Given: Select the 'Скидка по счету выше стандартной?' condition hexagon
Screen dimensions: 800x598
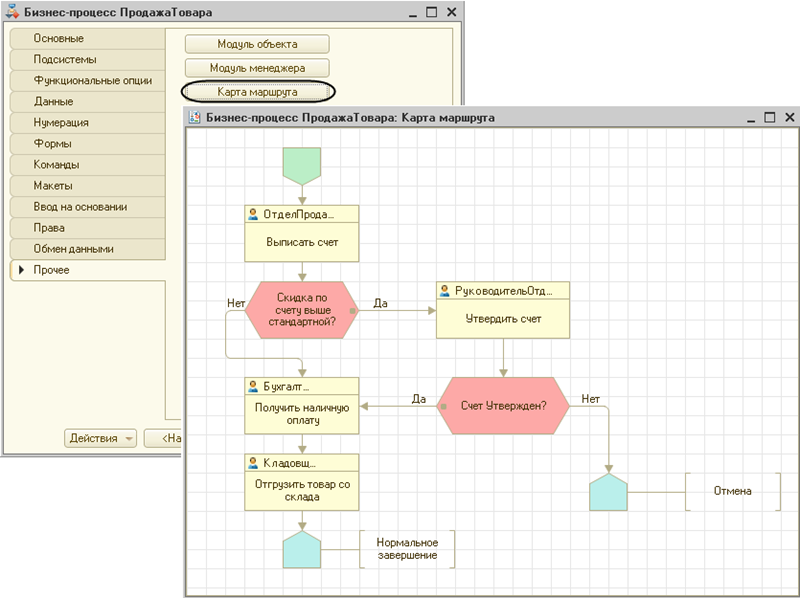Looking at the screenshot, I should click(301, 310).
